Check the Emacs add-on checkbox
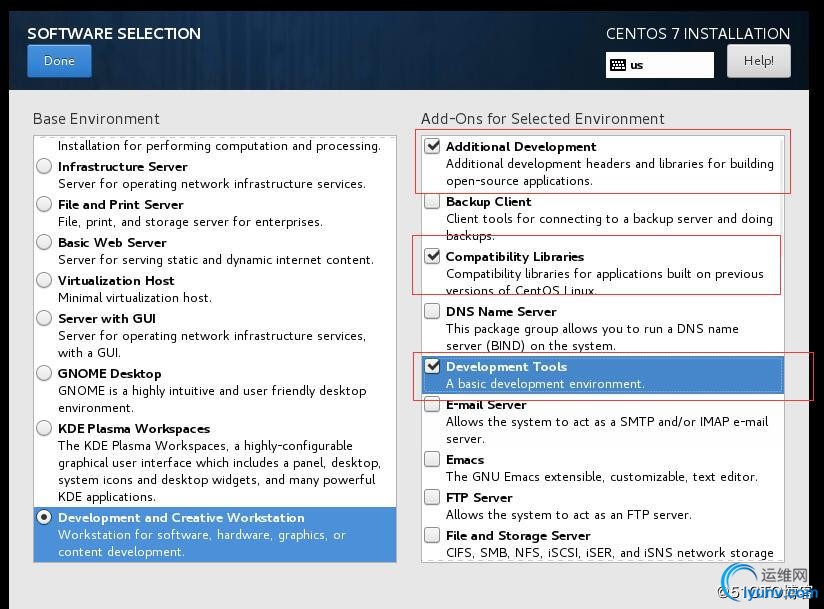 [432, 459]
